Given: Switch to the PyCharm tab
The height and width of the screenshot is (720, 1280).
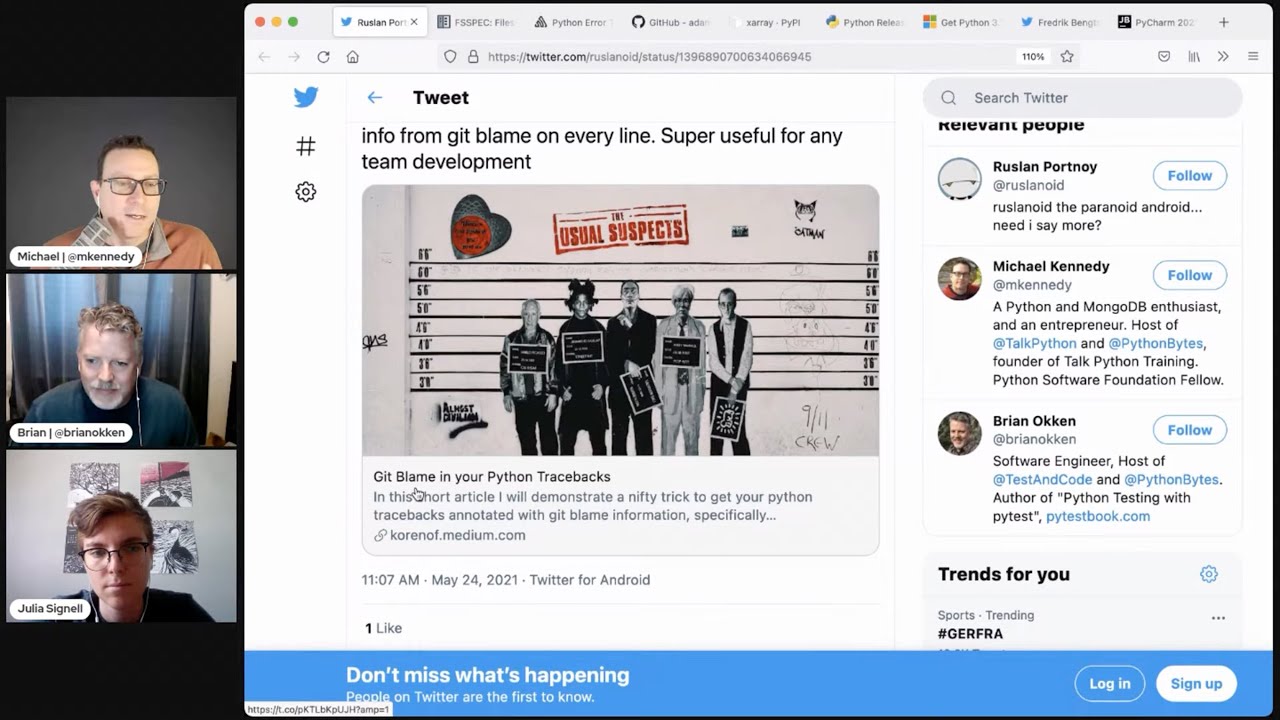Looking at the screenshot, I should (1155, 22).
